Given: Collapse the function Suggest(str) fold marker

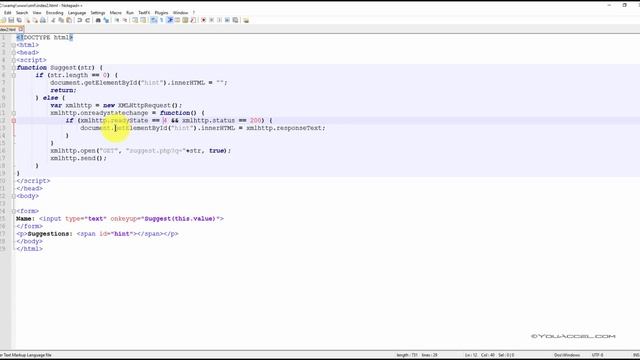Looking at the screenshot, I should (x=13, y=68).
